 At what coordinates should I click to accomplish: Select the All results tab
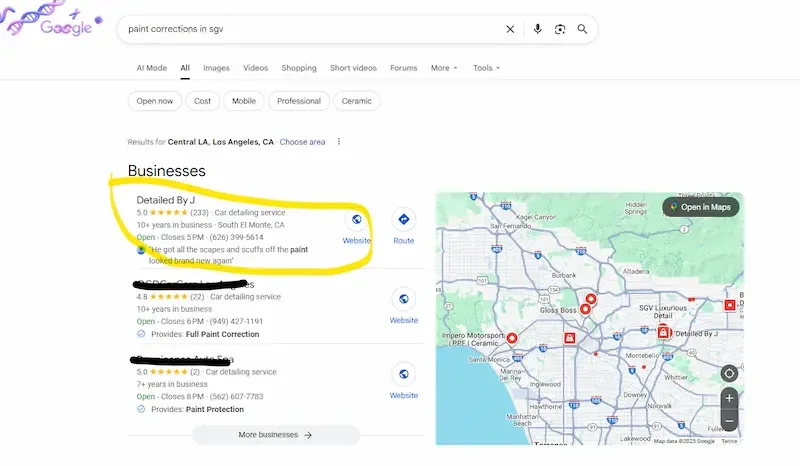click(185, 68)
